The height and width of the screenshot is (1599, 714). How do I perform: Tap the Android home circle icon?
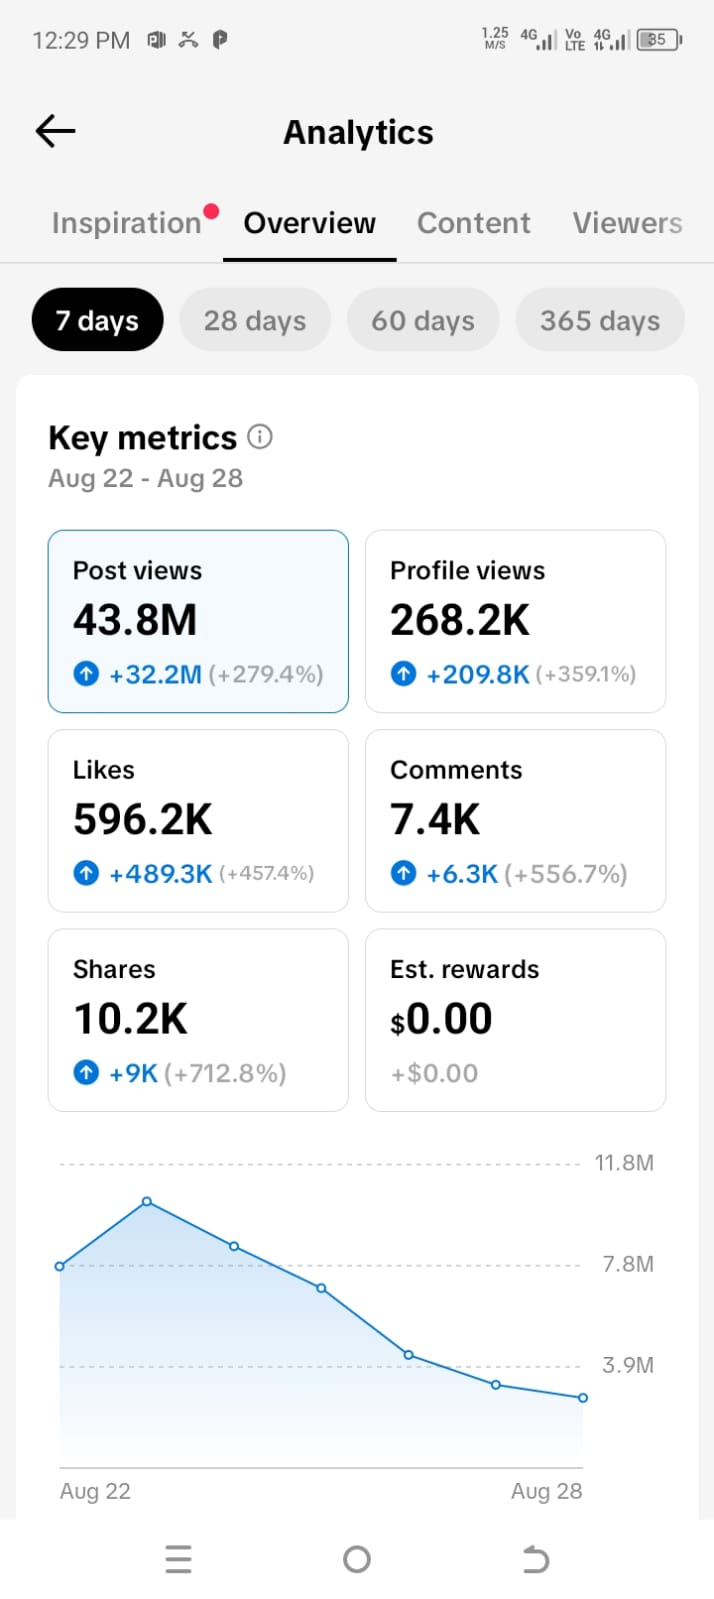(x=356, y=1559)
